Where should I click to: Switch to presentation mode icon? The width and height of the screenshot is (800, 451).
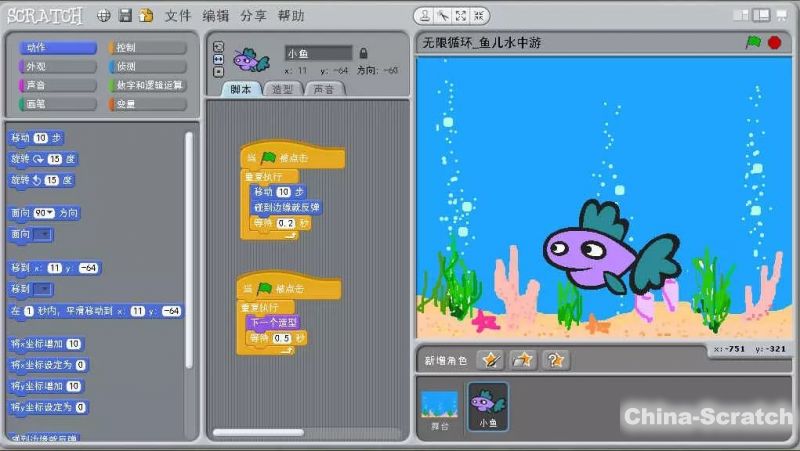point(781,15)
